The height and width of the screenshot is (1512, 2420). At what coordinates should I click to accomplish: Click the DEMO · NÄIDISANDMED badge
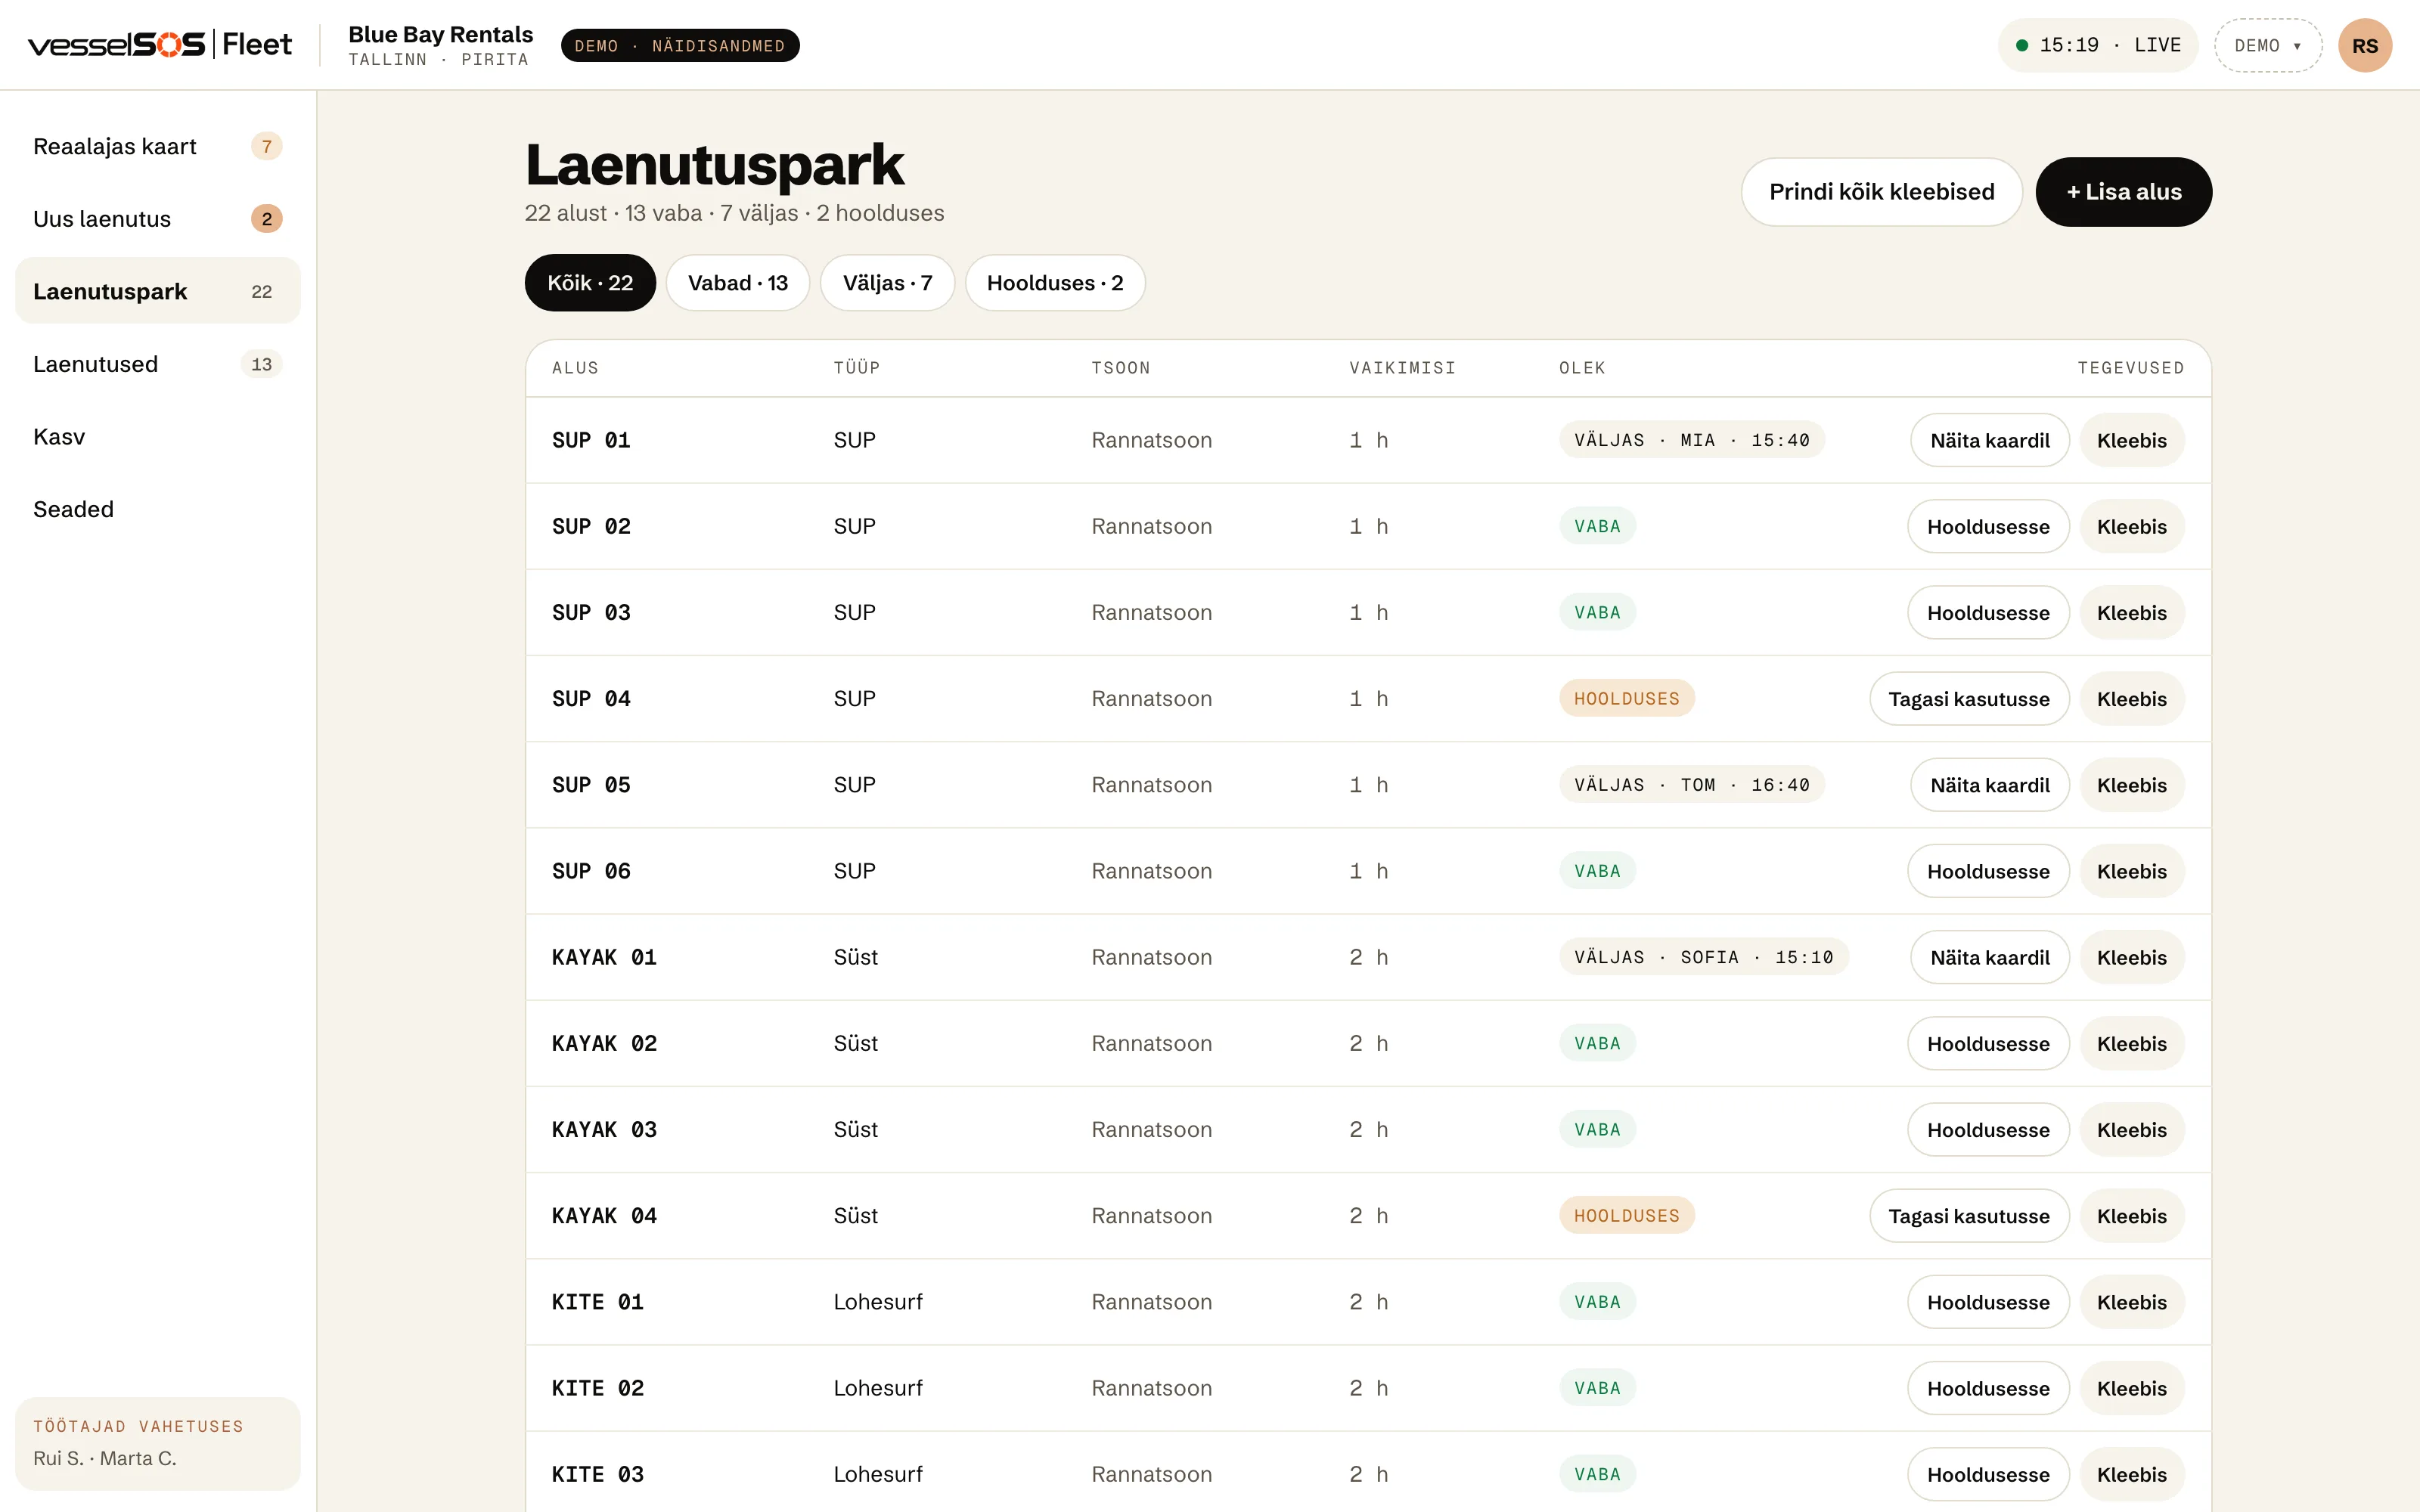point(680,45)
